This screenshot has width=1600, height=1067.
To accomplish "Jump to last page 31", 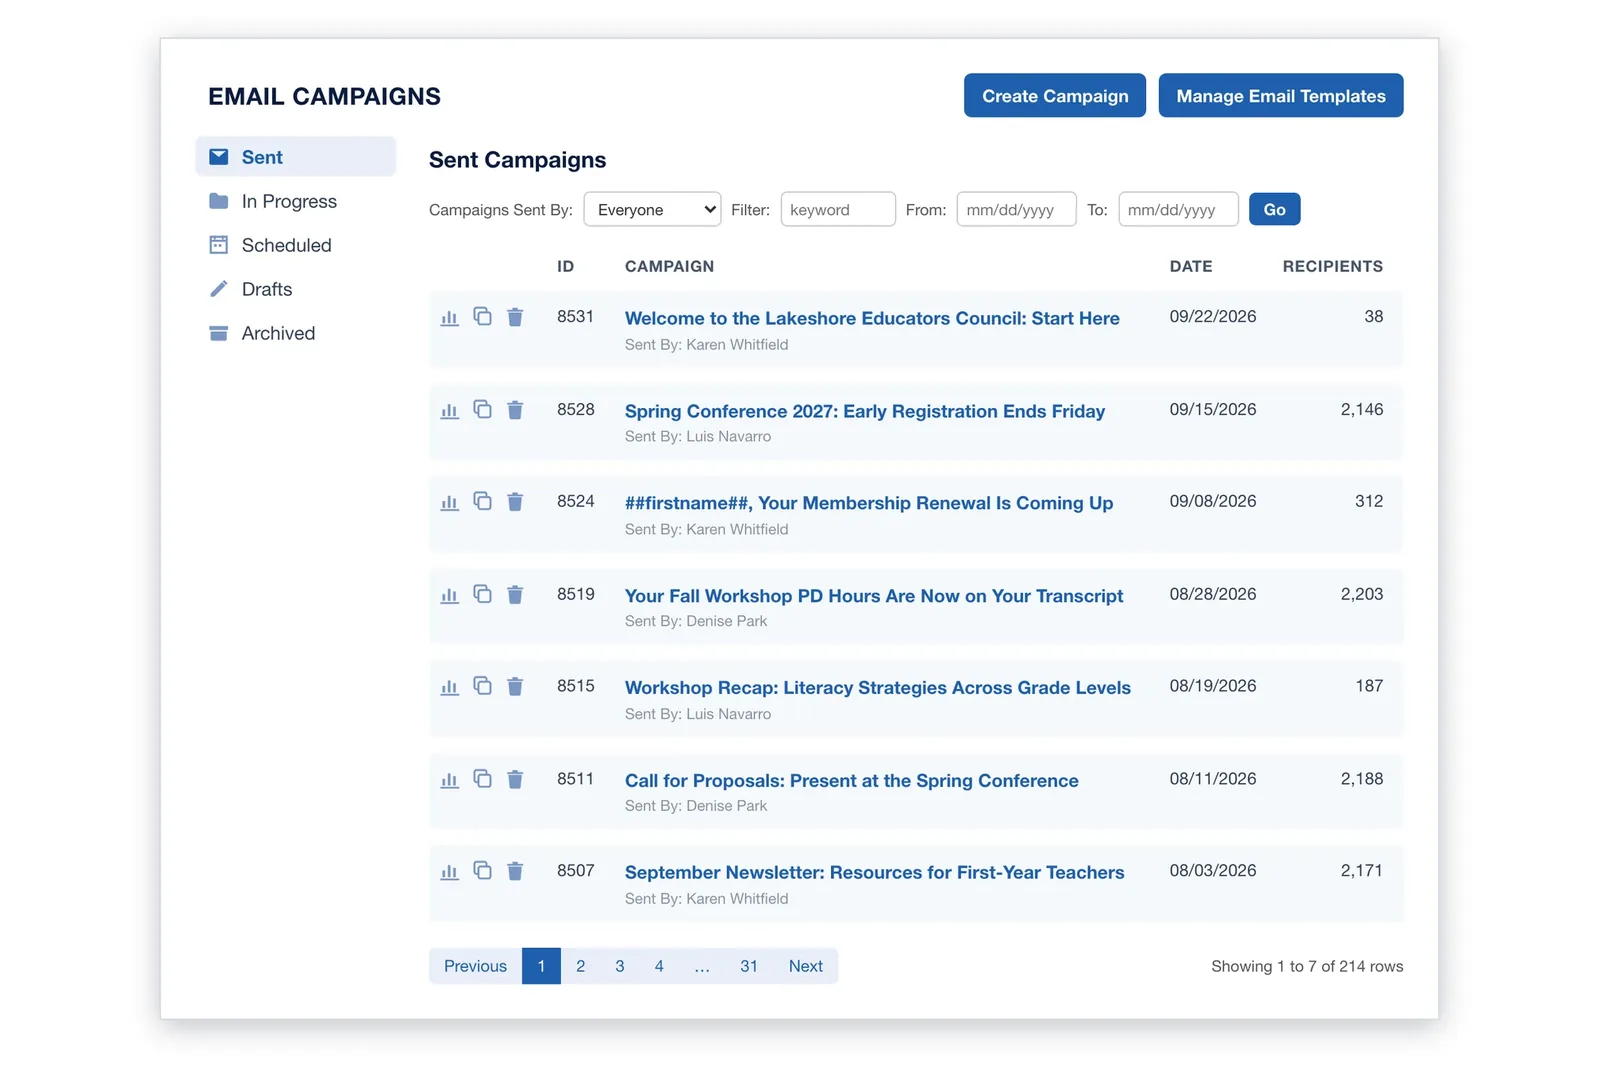I will [749, 966].
